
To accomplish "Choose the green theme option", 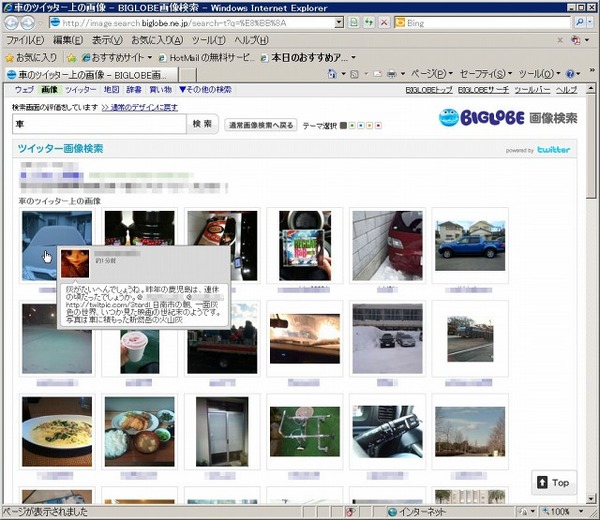I will [x=352, y=125].
